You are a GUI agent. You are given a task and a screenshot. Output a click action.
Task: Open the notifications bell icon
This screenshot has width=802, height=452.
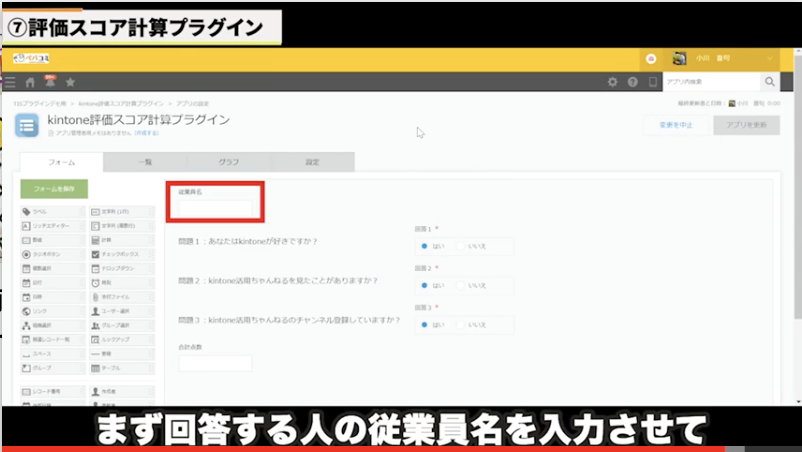click(50, 82)
